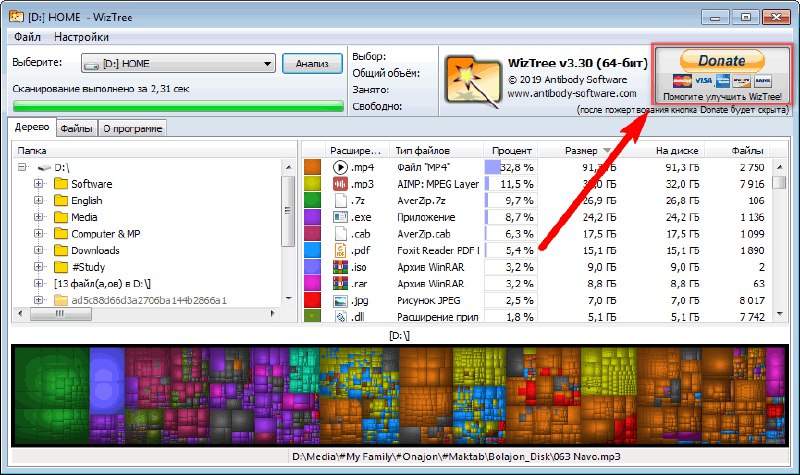Click the file types list scroll-down arrow
Viewport: 800px width, 475px height.
779,314
